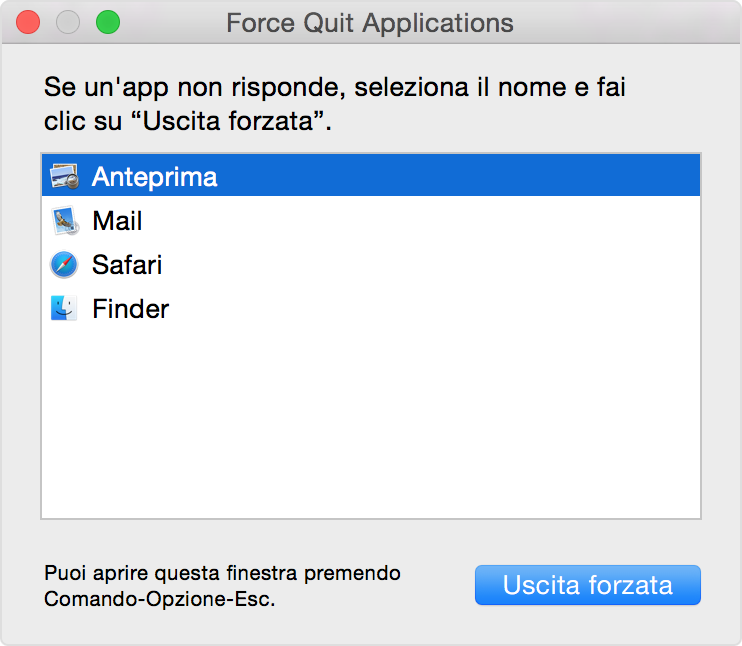This screenshot has width=742, height=646.
Task: Select the Safari name in the list
Action: point(127,265)
